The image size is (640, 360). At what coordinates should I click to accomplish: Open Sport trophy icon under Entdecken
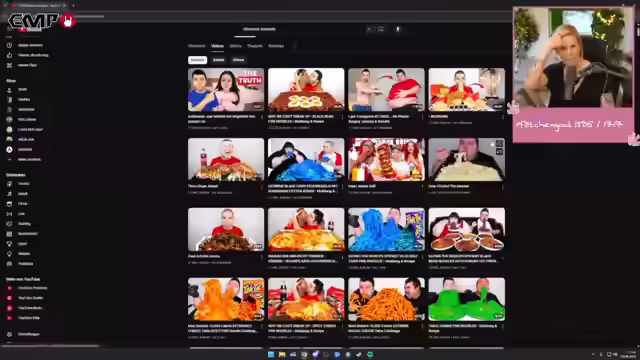pyautogui.click(x=9, y=244)
